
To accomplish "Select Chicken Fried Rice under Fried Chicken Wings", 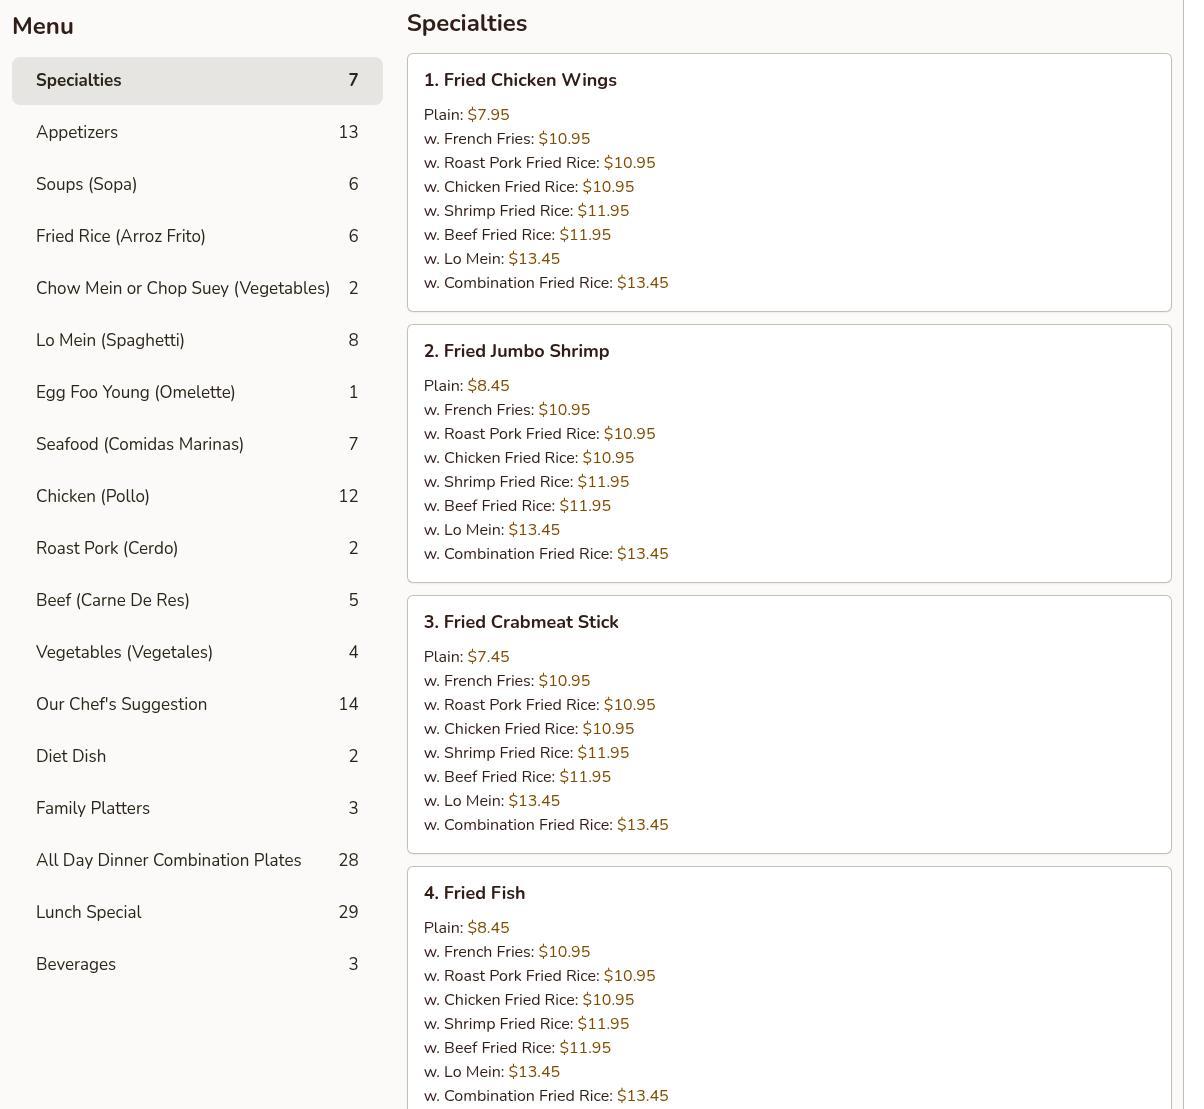I will coord(529,187).
